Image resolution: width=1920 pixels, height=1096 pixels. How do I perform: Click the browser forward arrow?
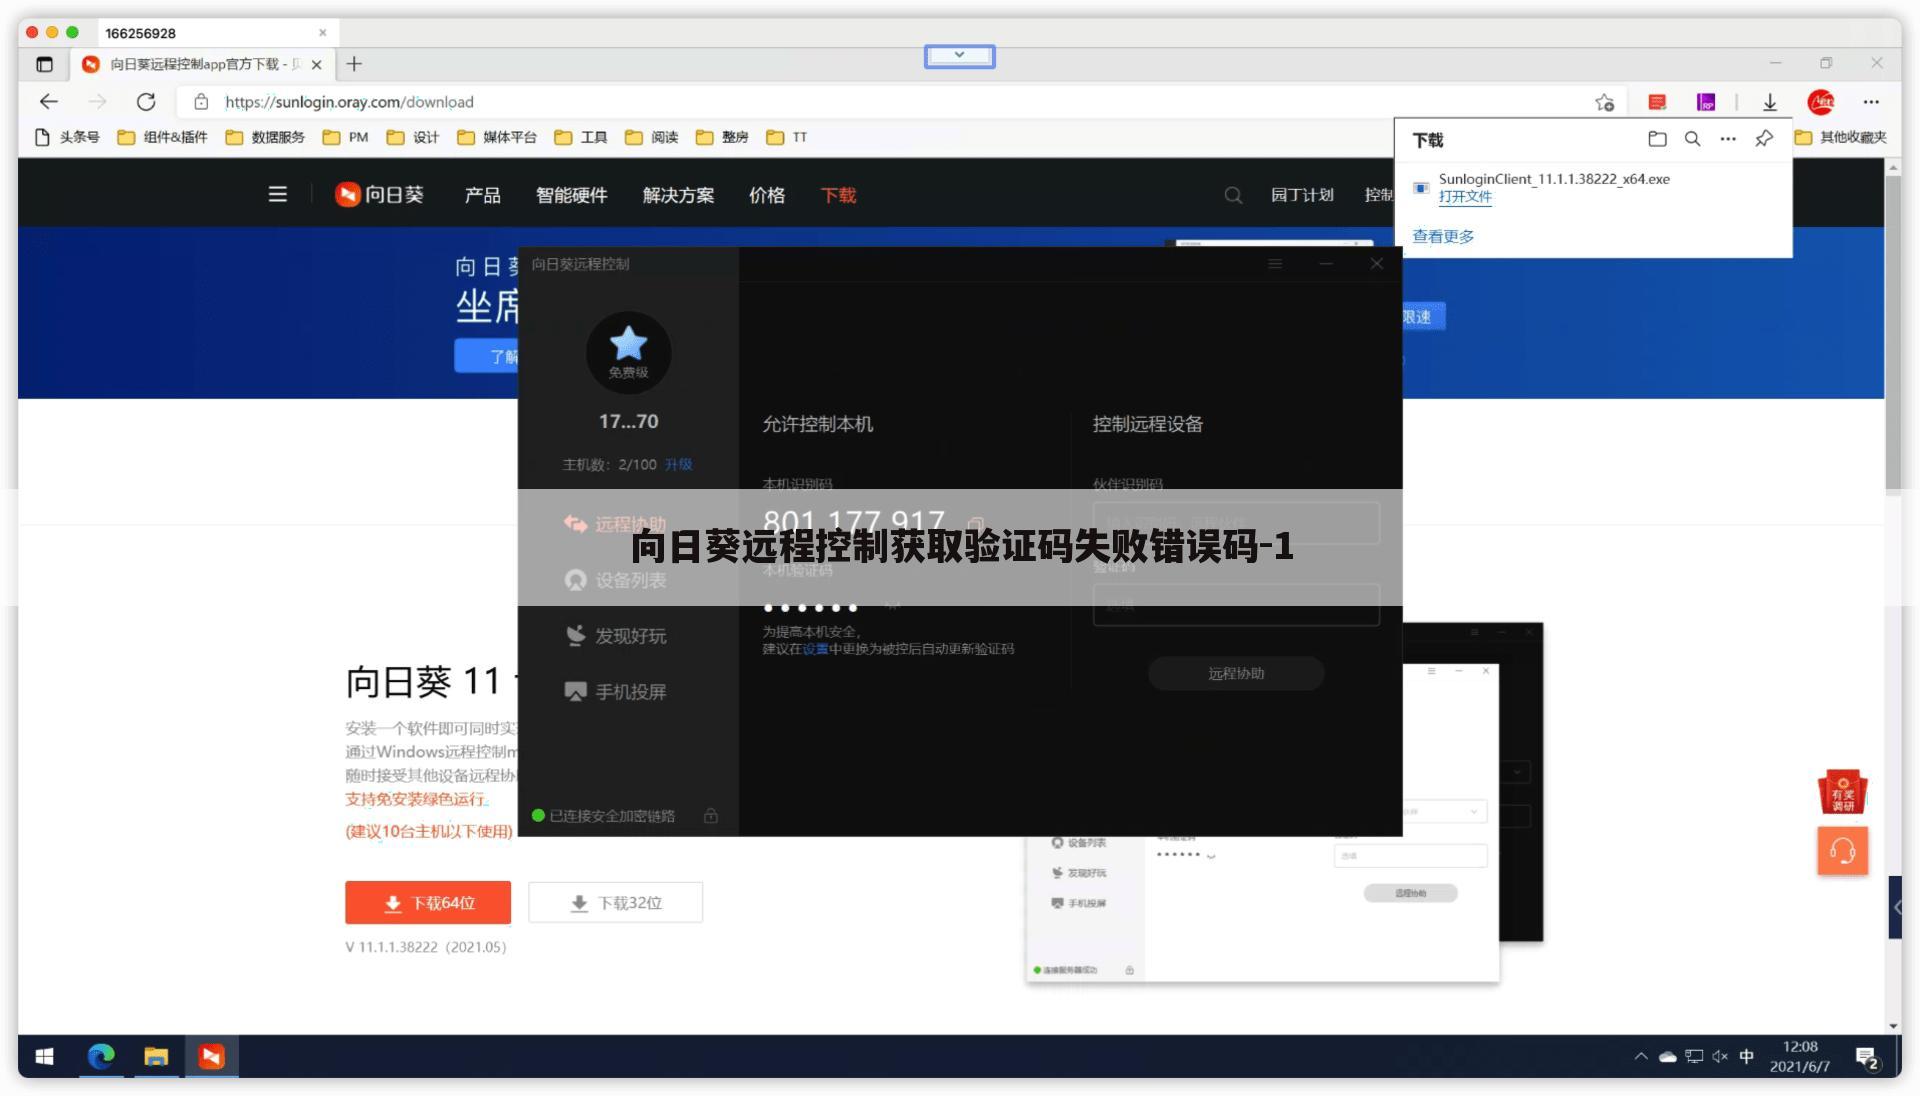97,101
